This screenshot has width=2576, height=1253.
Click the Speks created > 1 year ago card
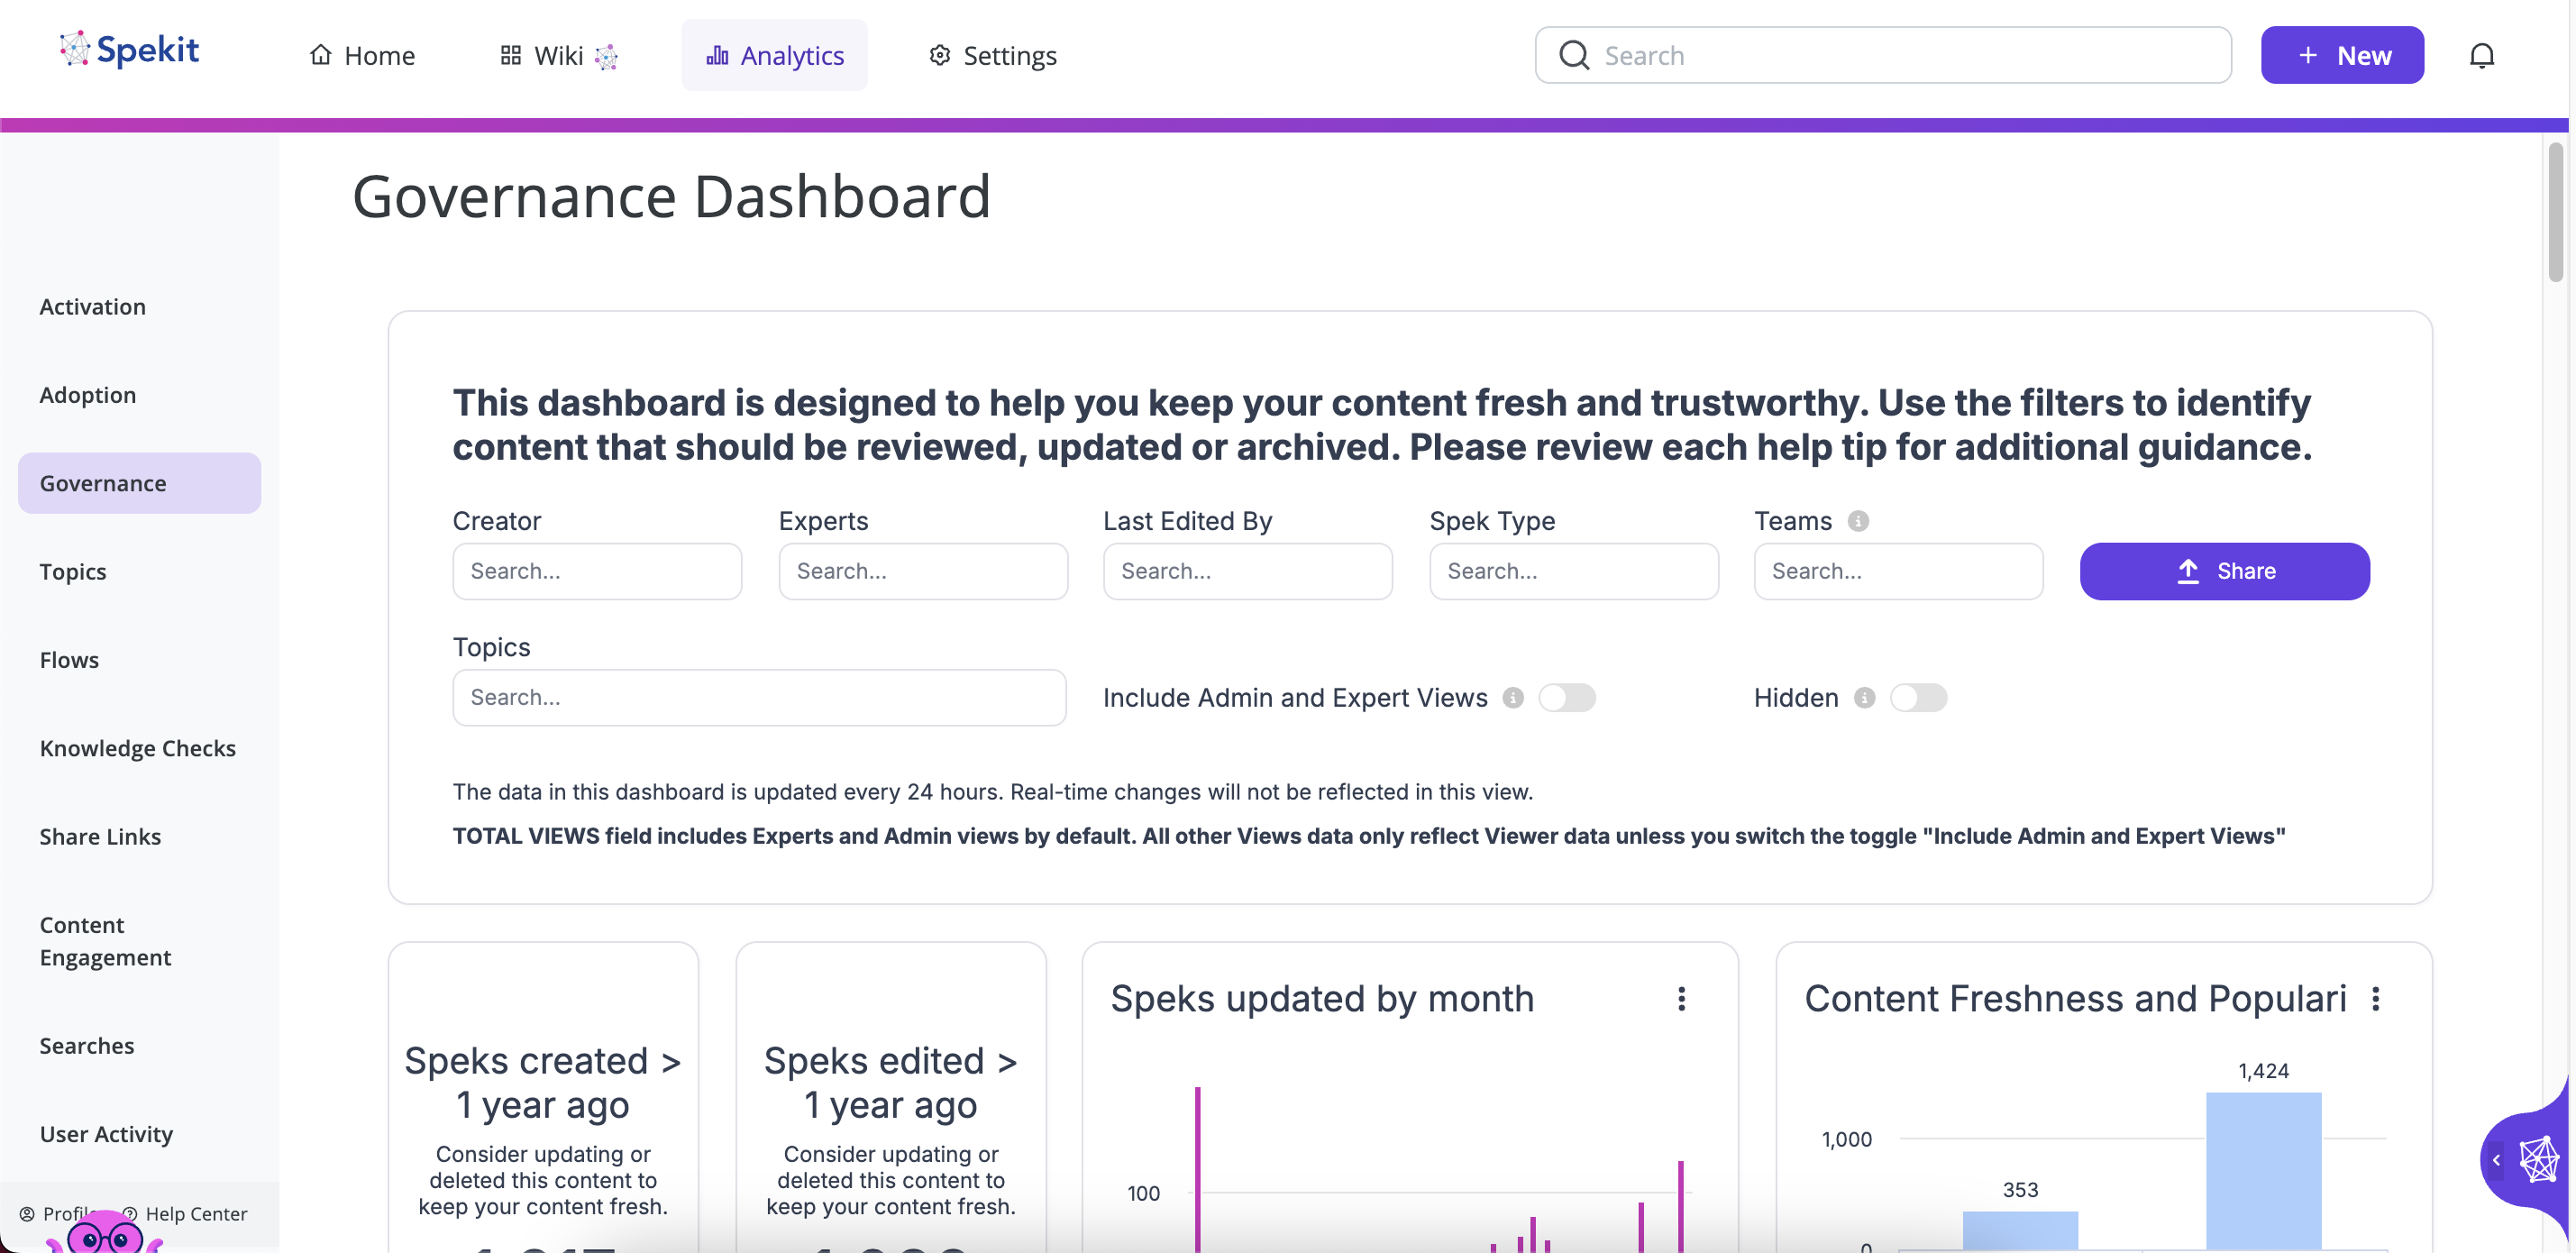(543, 1097)
